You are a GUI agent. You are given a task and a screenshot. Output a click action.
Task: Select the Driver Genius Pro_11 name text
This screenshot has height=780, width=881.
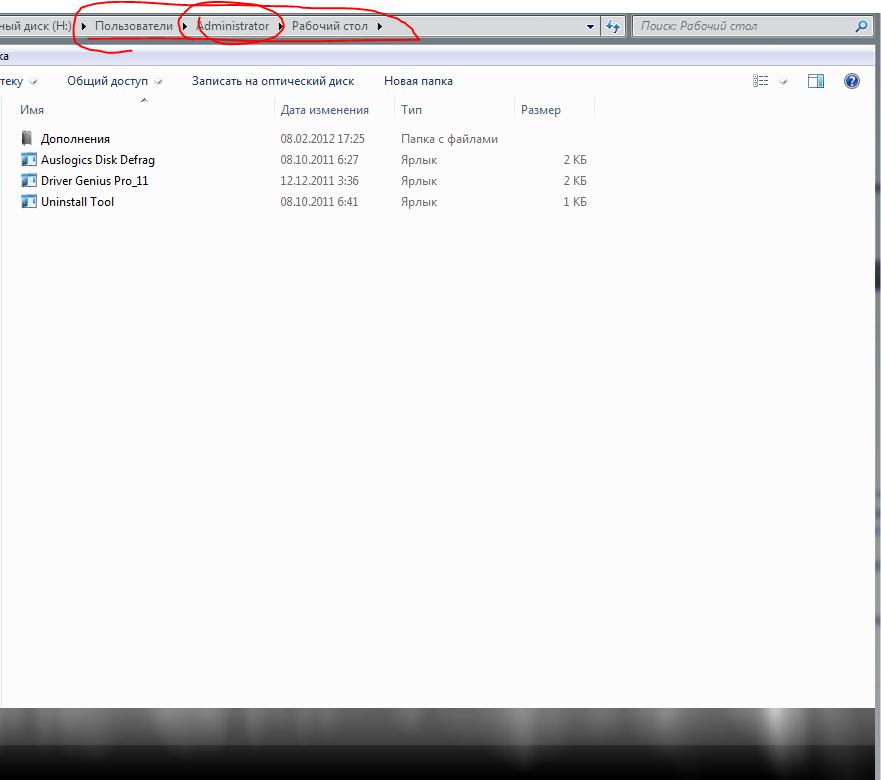pos(94,180)
